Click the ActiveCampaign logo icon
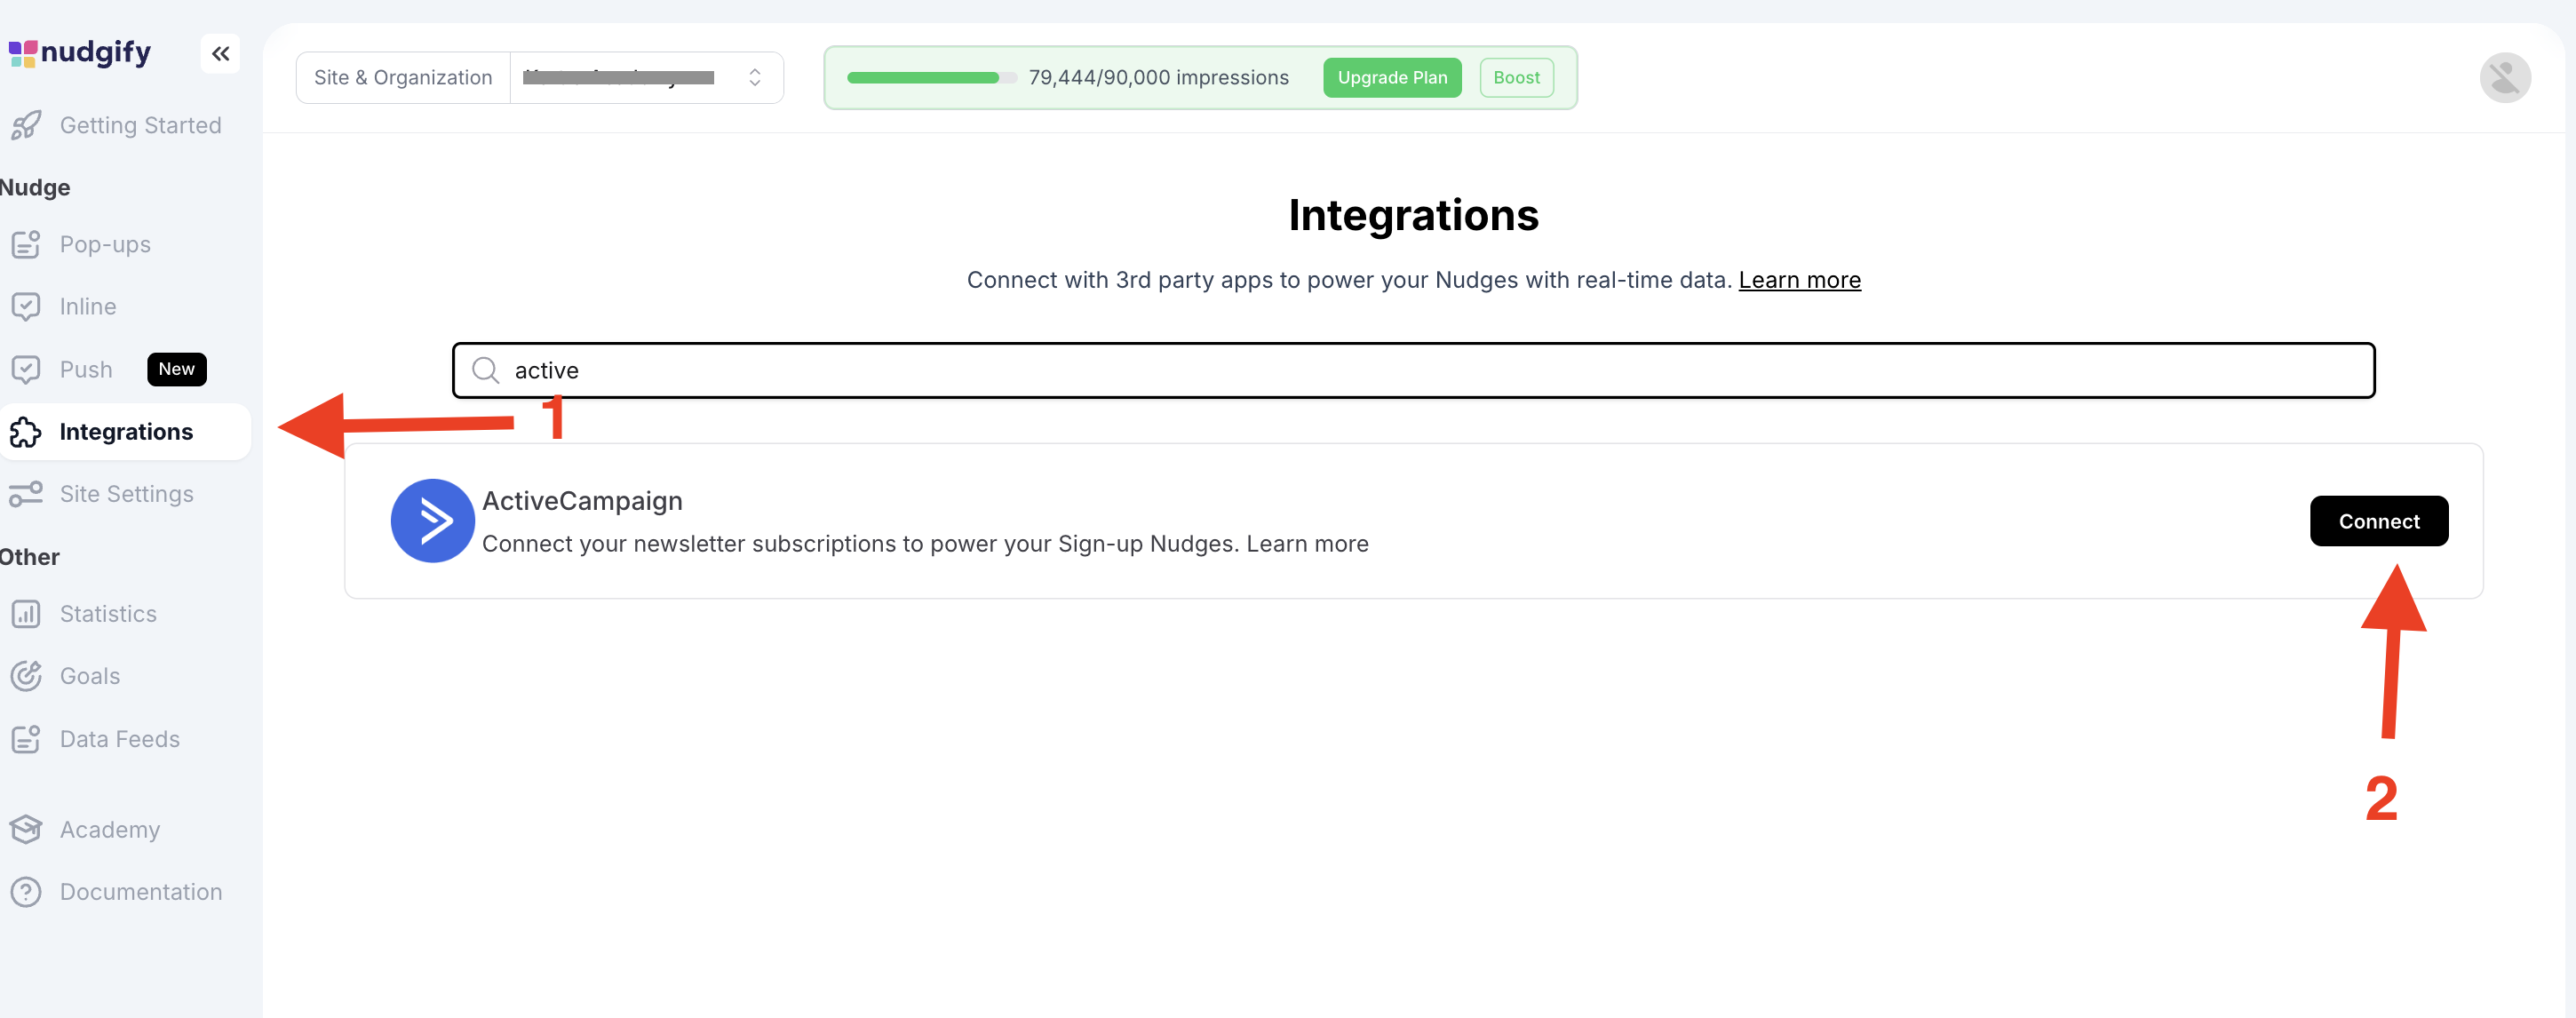 pos(432,521)
